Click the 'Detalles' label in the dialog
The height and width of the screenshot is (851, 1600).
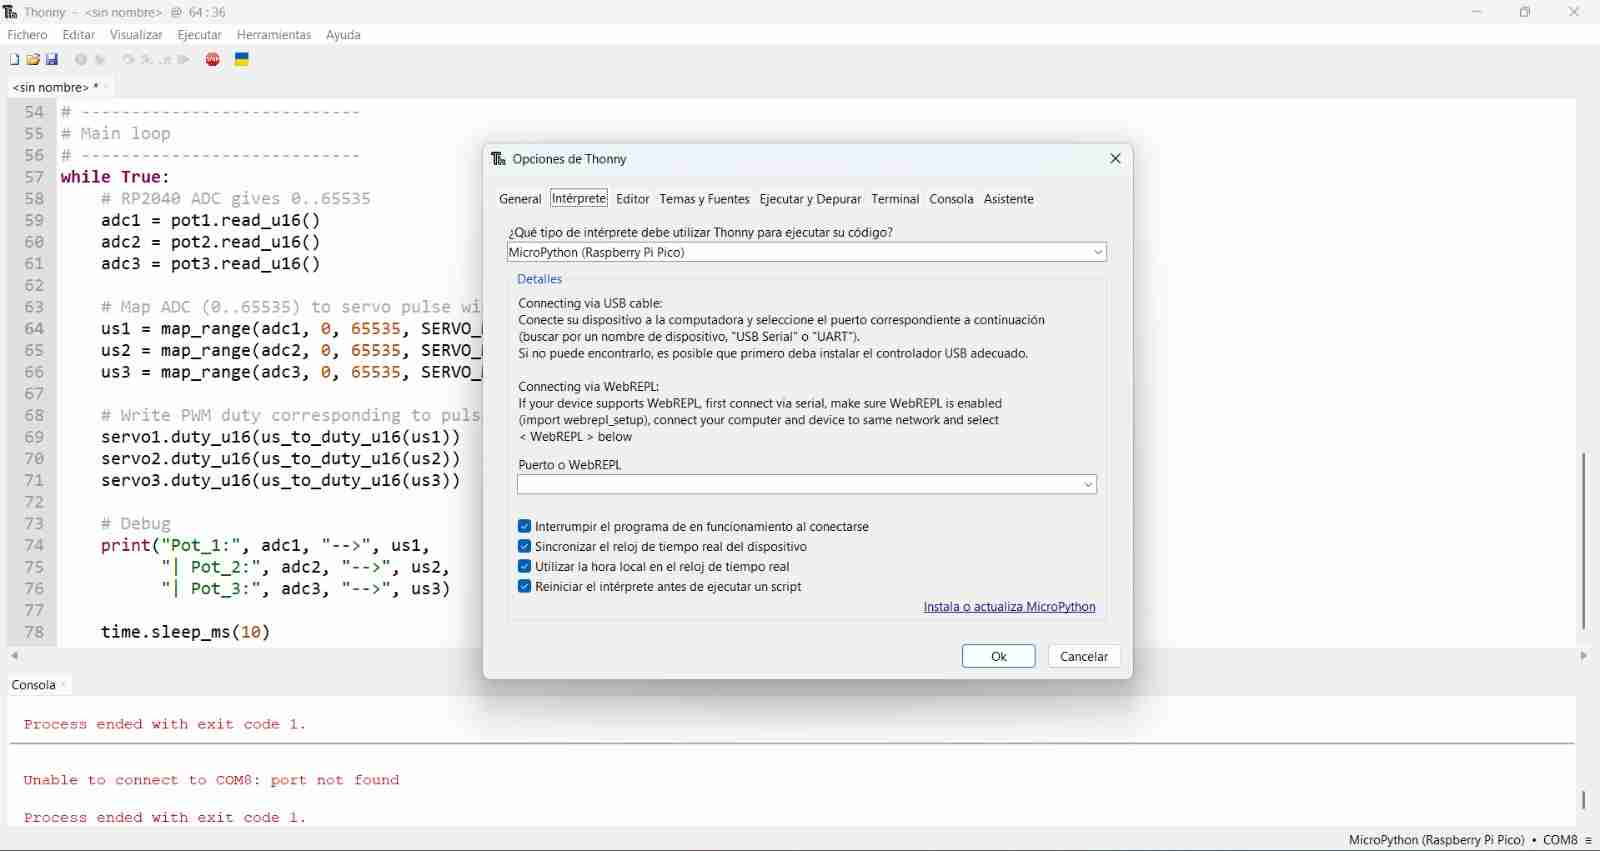540,279
